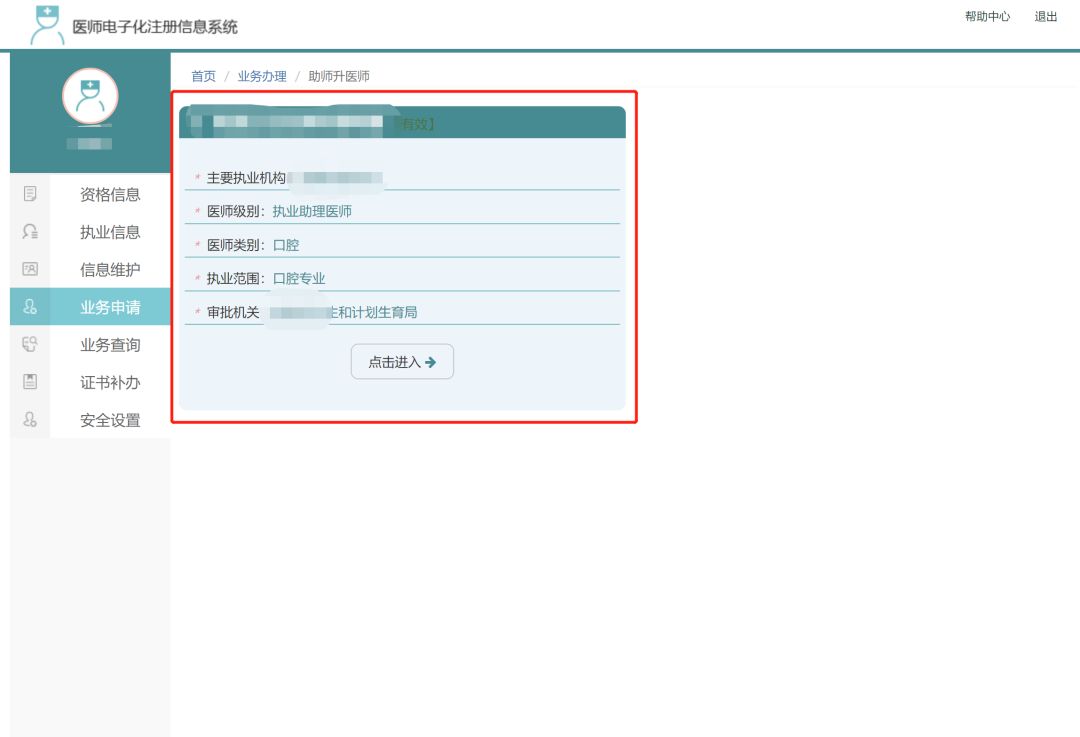The width and height of the screenshot is (1080, 737).
Task: Select 执业信息 in the sidebar
Action: [x=110, y=232]
